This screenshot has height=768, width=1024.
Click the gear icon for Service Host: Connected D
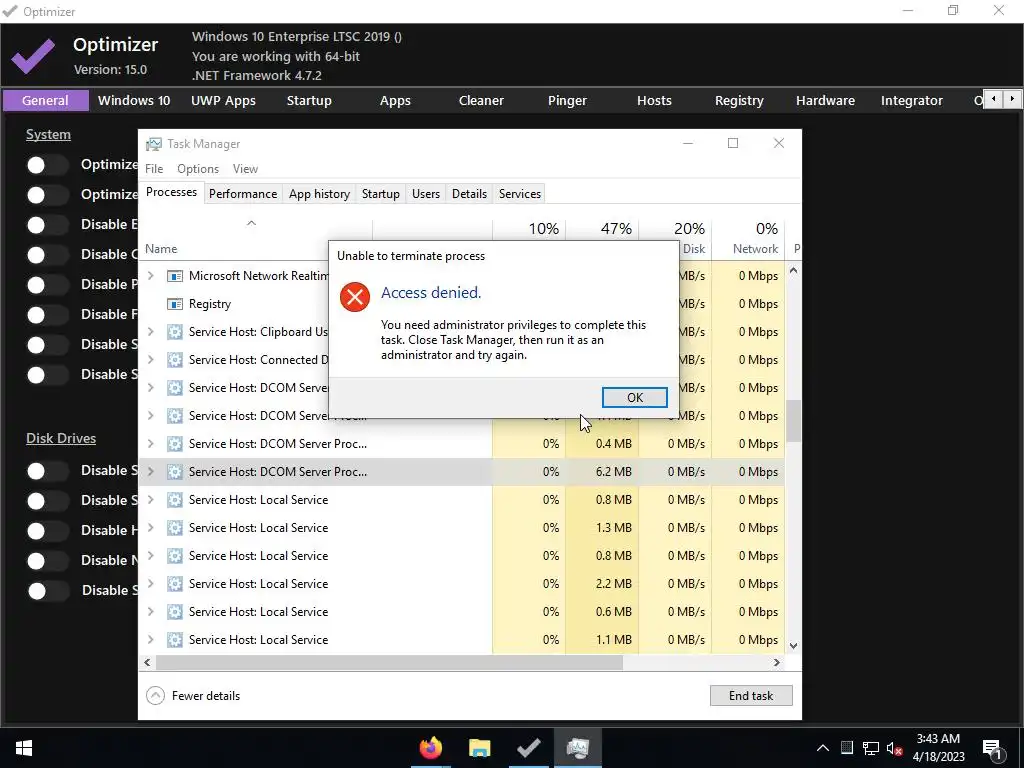click(x=174, y=360)
